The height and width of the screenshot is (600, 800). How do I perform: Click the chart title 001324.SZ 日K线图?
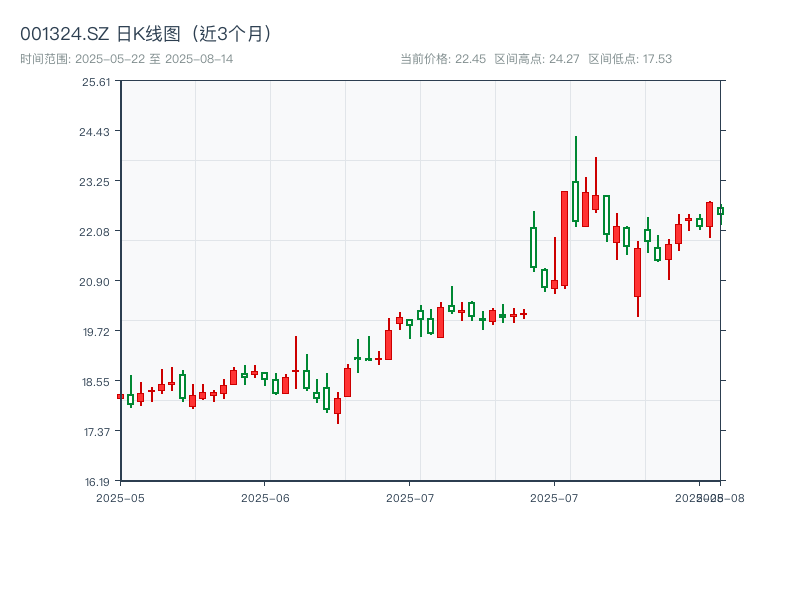tap(147, 33)
